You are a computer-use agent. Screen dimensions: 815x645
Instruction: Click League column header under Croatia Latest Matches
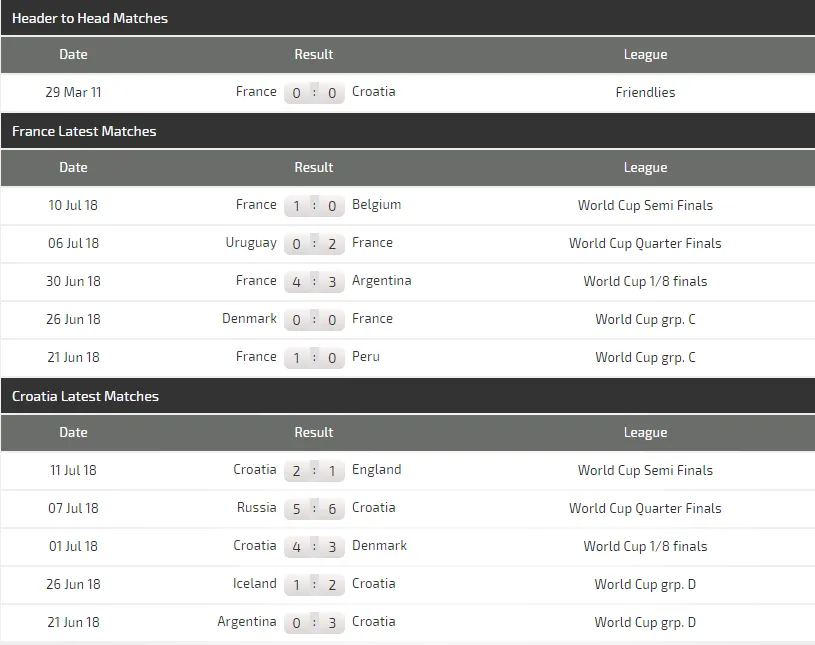pyautogui.click(x=645, y=433)
